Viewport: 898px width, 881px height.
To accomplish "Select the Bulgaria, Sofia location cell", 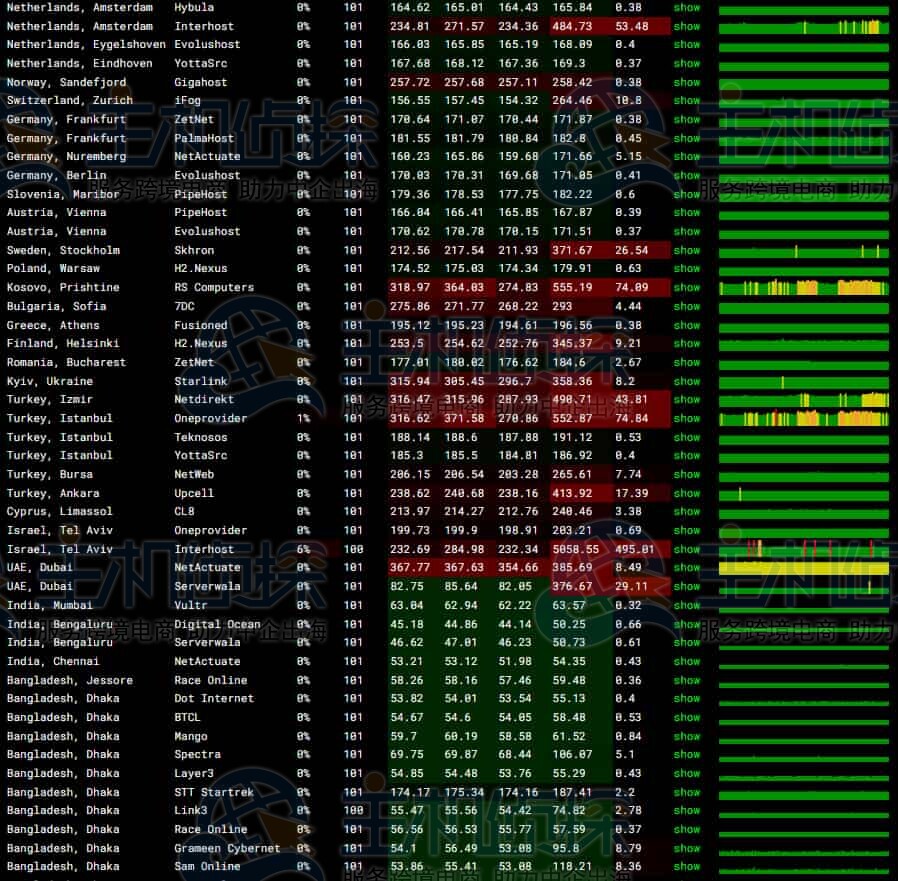I will pyautogui.click(x=56, y=306).
